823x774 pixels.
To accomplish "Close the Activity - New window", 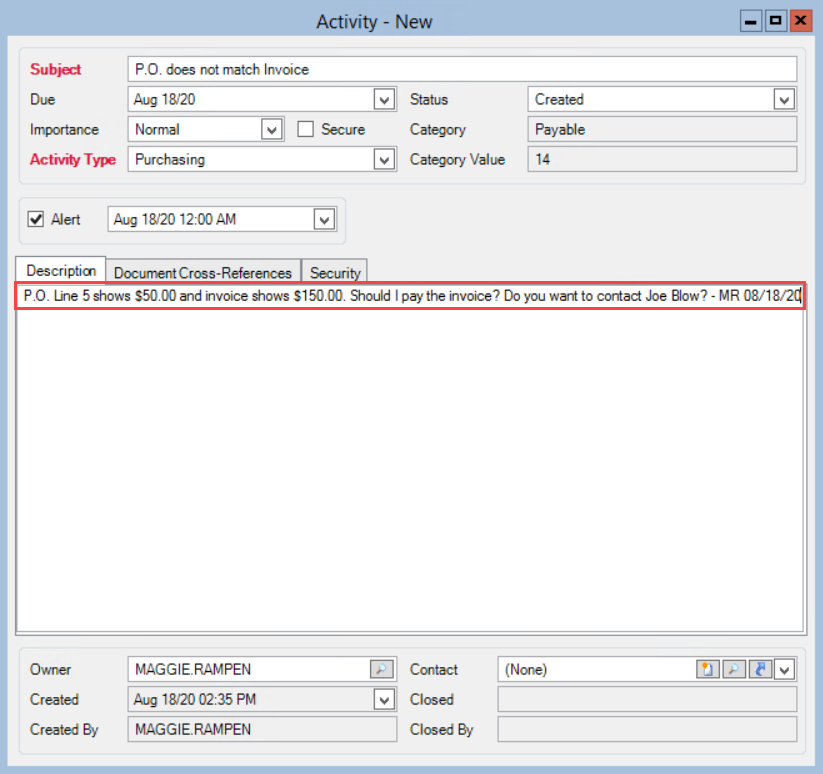I will click(800, 22).
